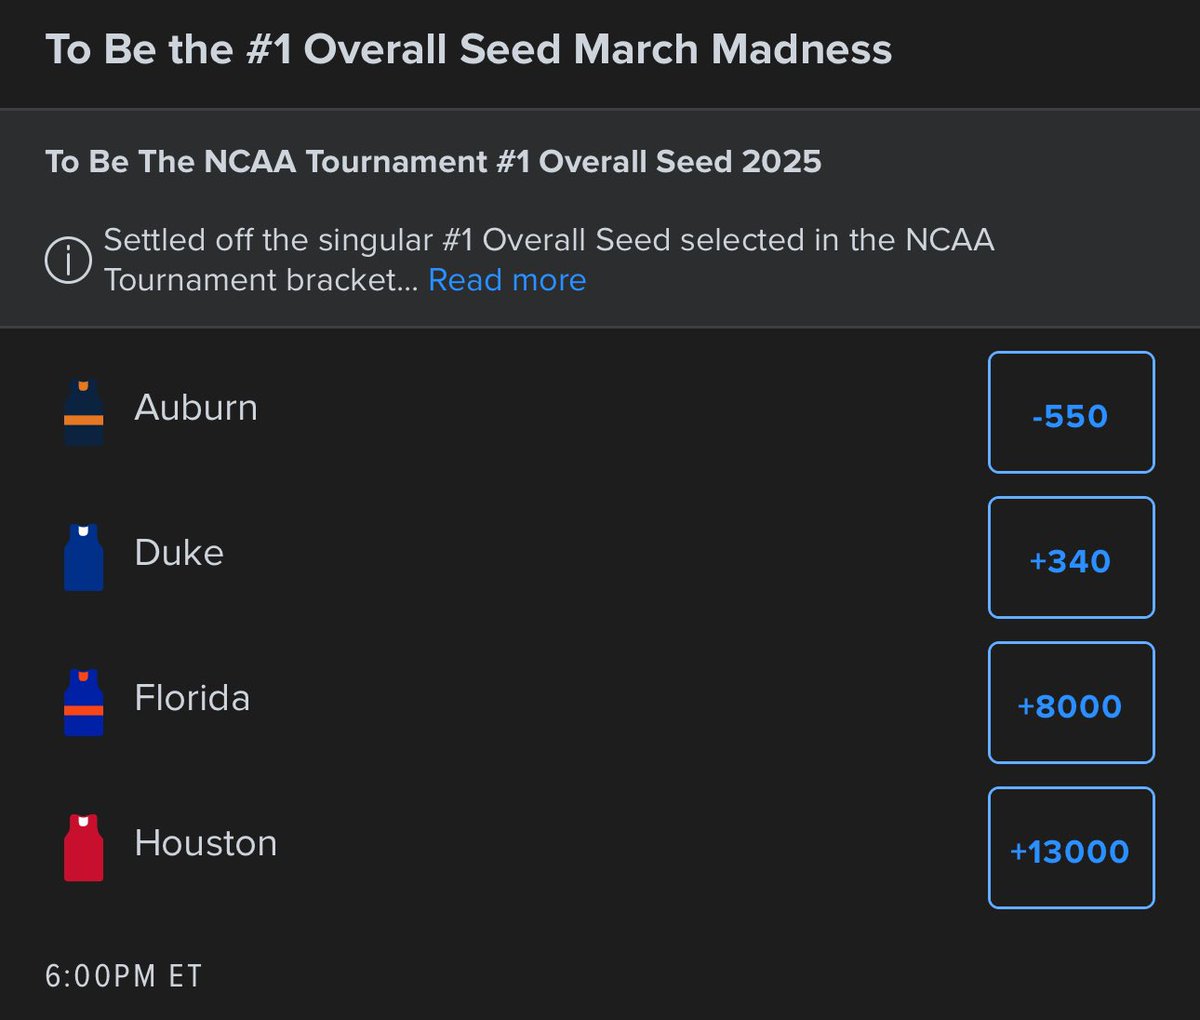The height and width of the screenshot is (1020, 1200).
Task: Click the 'Tournament bracket' text line
Action: pyautogui.click(x=250, y=281)
